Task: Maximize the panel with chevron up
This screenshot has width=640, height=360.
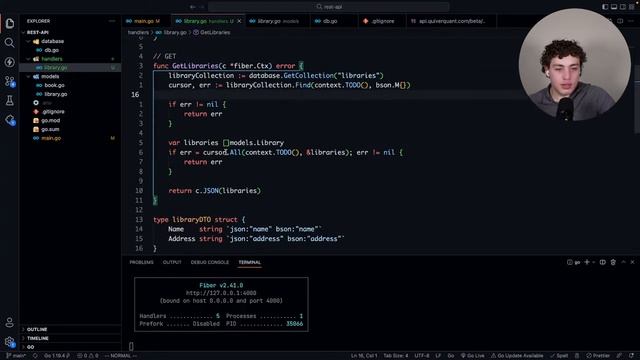Action: tap(623, 262)
